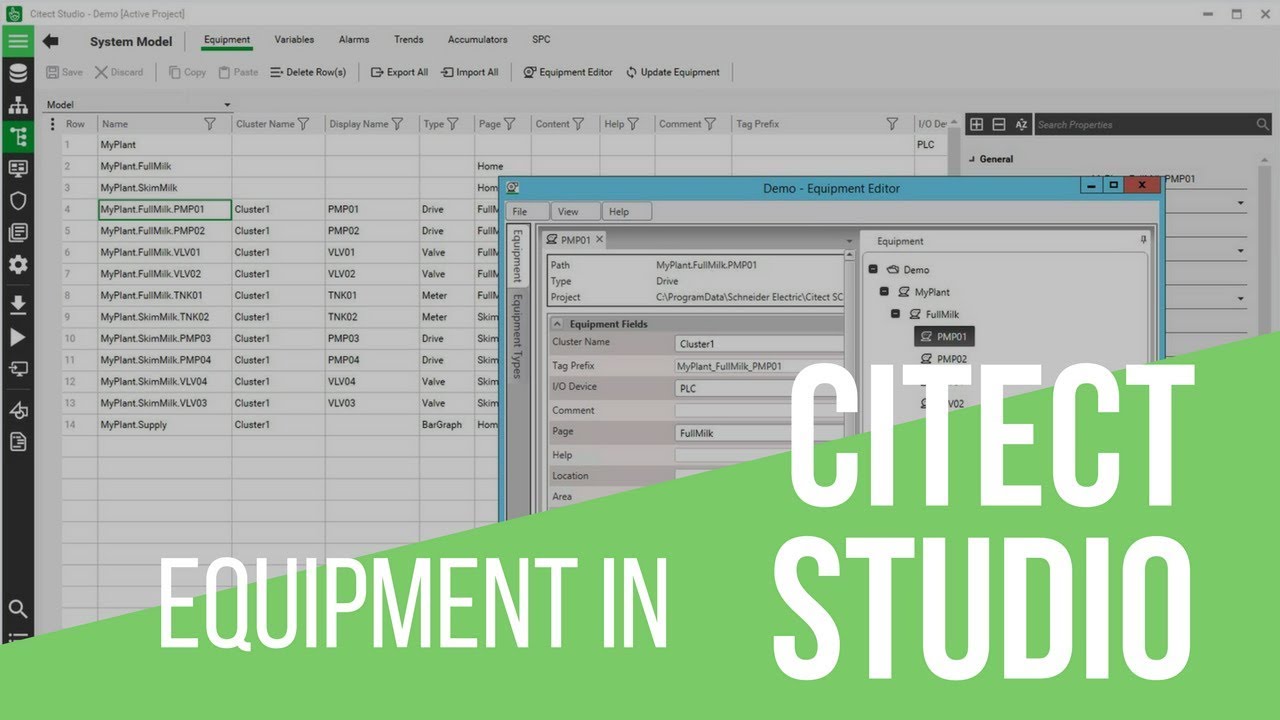Click the Export All button
This screenshot has height=720, width=1280.
click(x=399, y=72)
